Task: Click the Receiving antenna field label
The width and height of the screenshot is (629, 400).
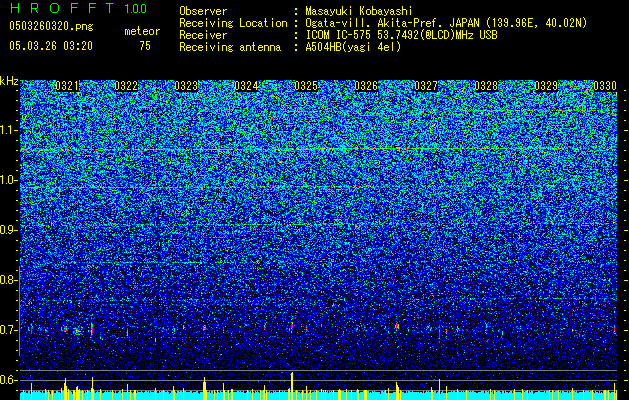Action: click(x=230, y=47)
